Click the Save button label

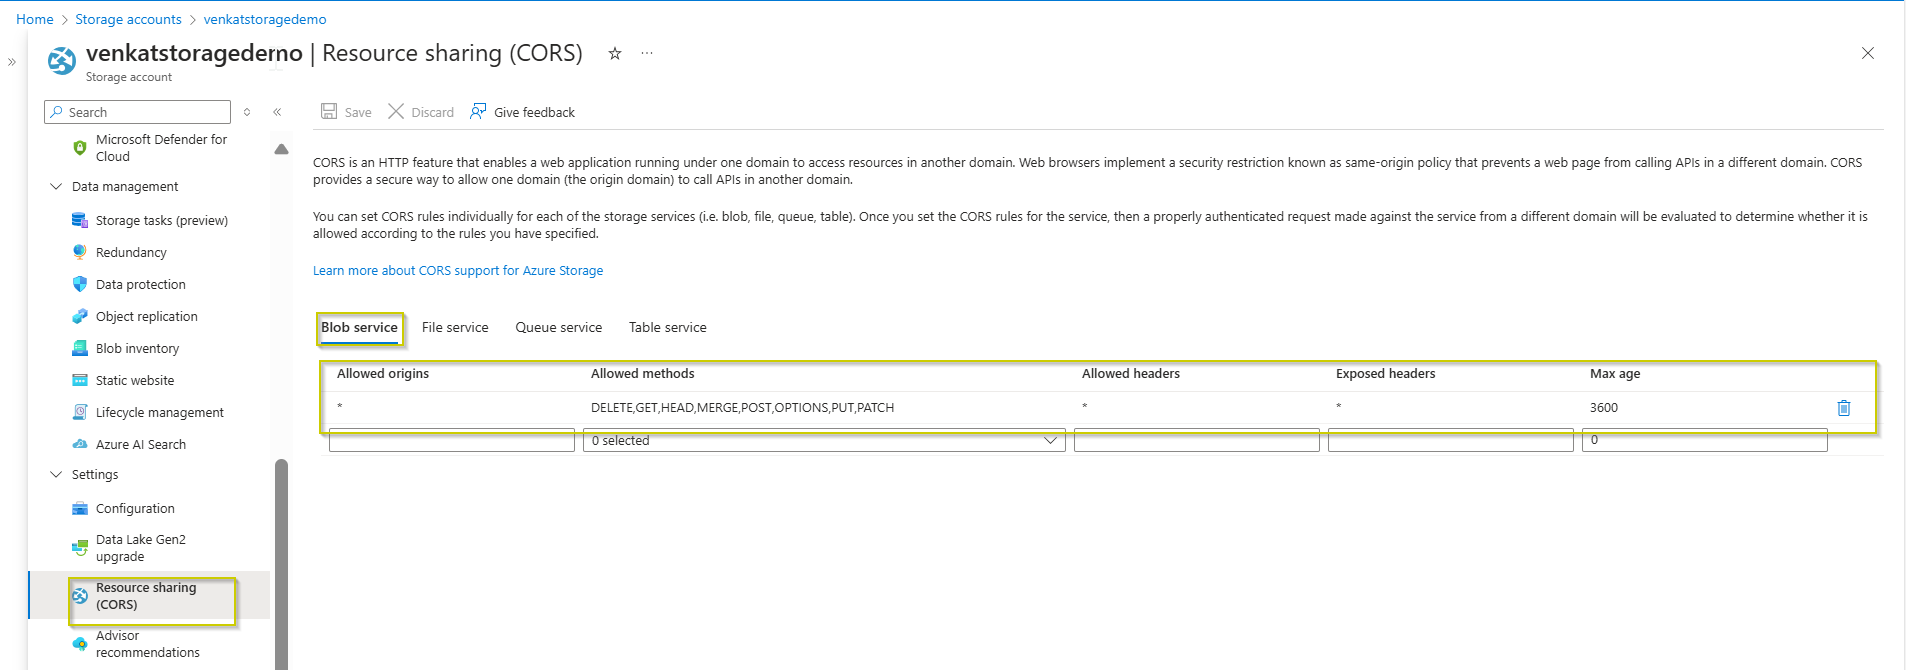(358, 112)
